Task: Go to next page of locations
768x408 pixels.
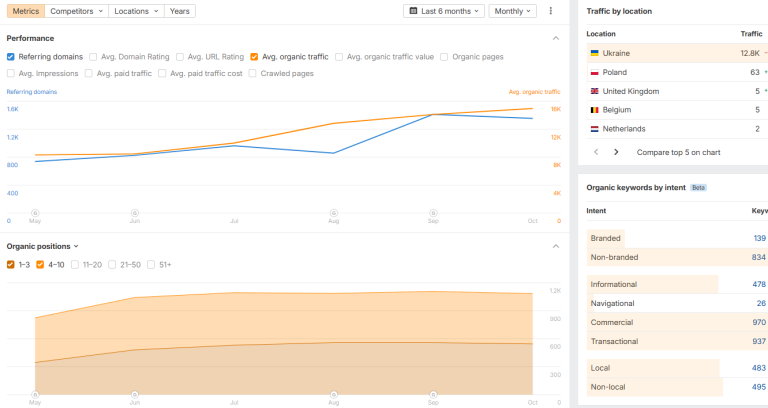Action: (616, 152)
